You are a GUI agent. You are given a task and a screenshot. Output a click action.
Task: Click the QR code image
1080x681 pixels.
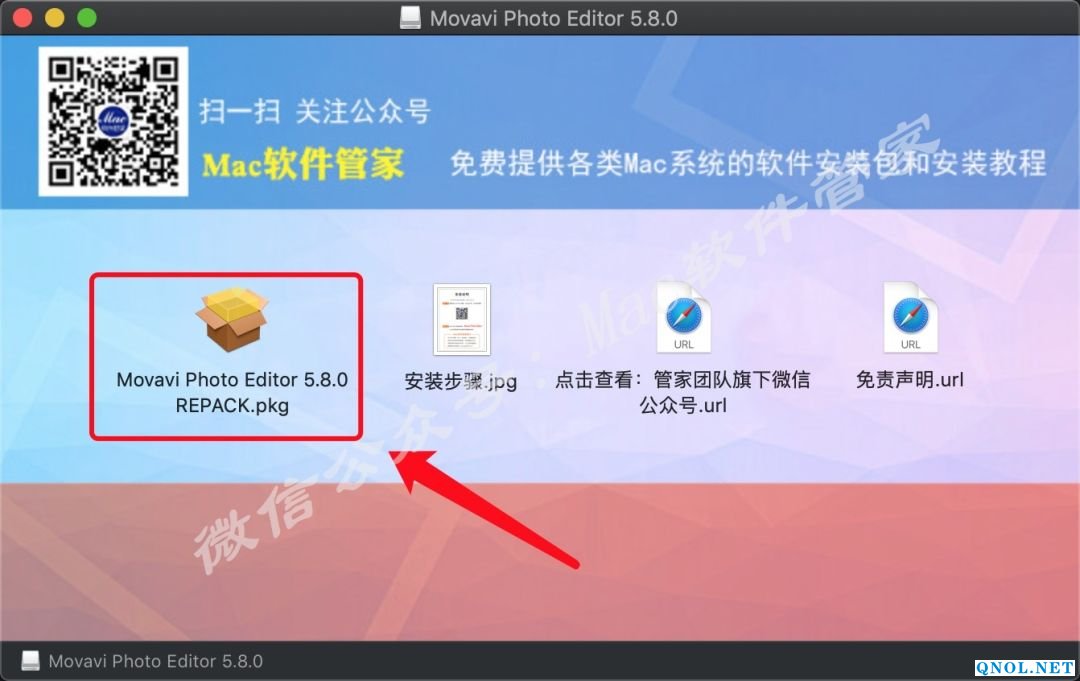(x=113, y=121)
